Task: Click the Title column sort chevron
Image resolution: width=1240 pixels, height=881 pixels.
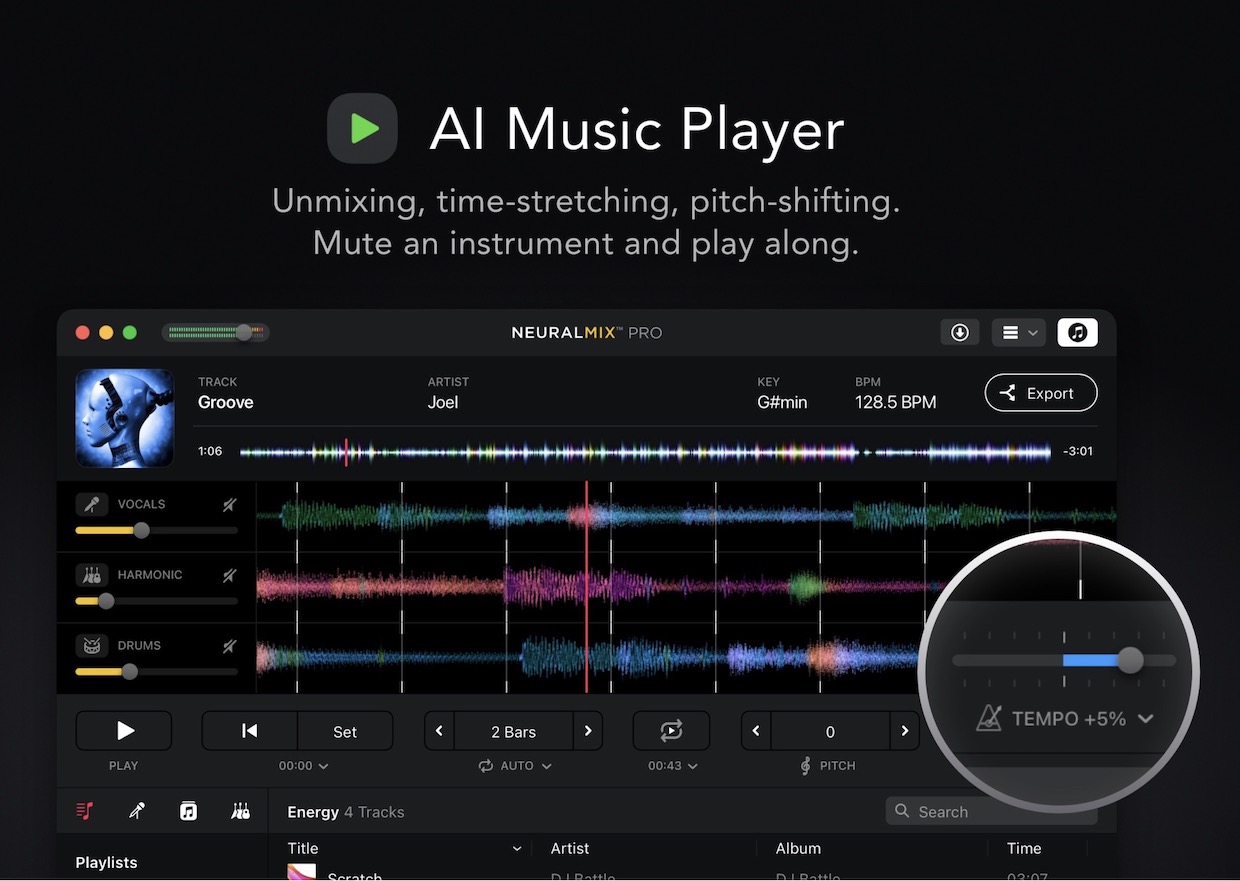Action: coord(517,849)
